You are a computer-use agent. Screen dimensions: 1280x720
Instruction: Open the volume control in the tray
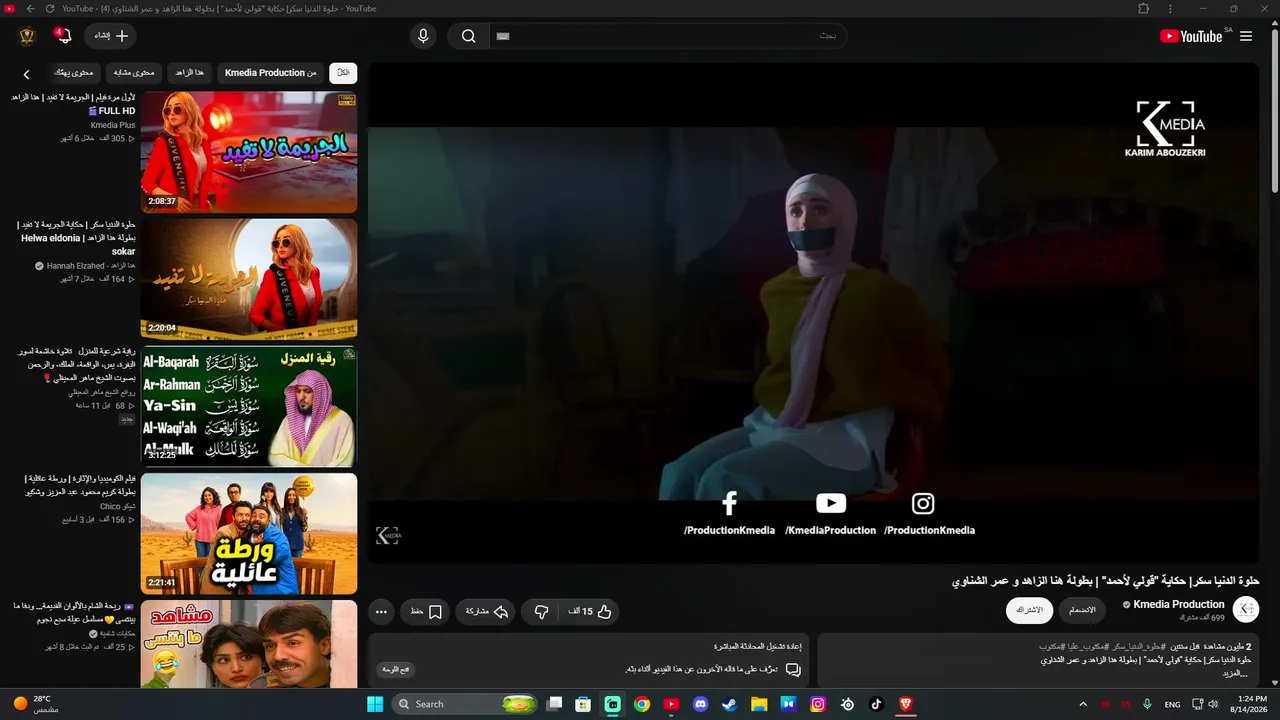click(x=1215, y=704)
